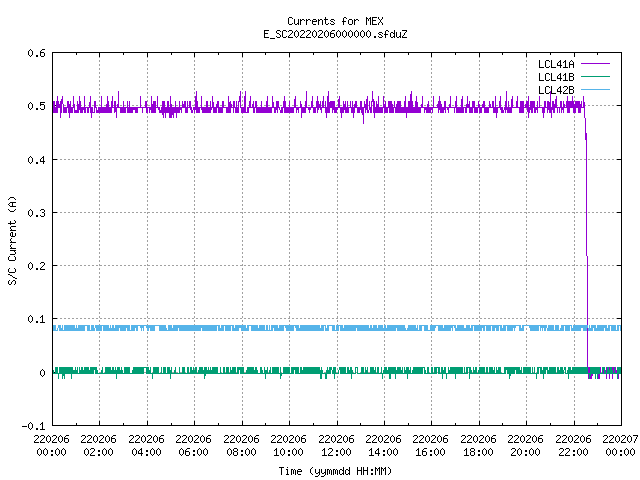Click the 220206 06:00 x-axis tick label
This screenshot has height=480, width=640.
coord(193,445)
